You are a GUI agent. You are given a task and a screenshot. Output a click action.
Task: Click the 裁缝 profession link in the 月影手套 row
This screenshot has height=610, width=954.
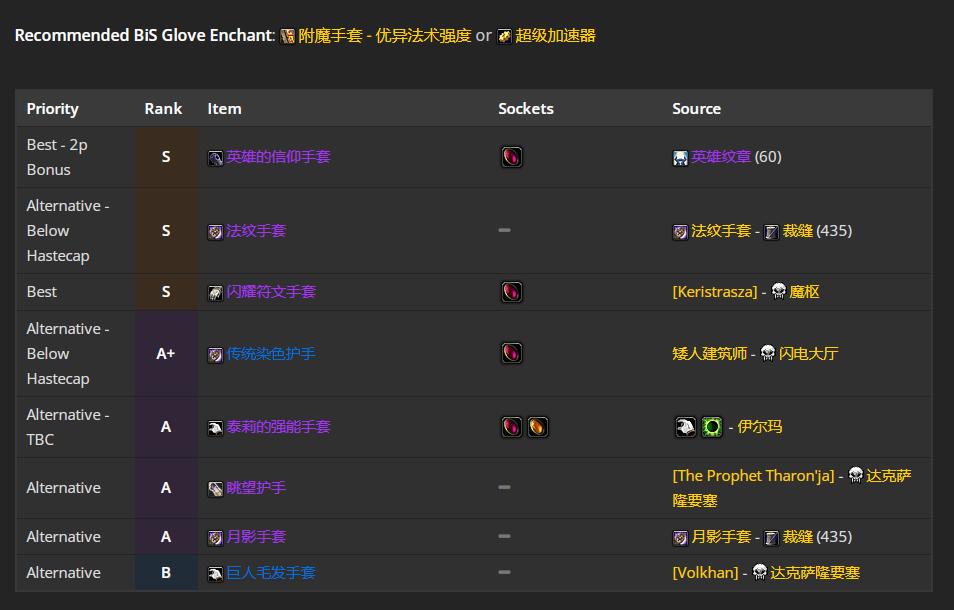(797, 537)
